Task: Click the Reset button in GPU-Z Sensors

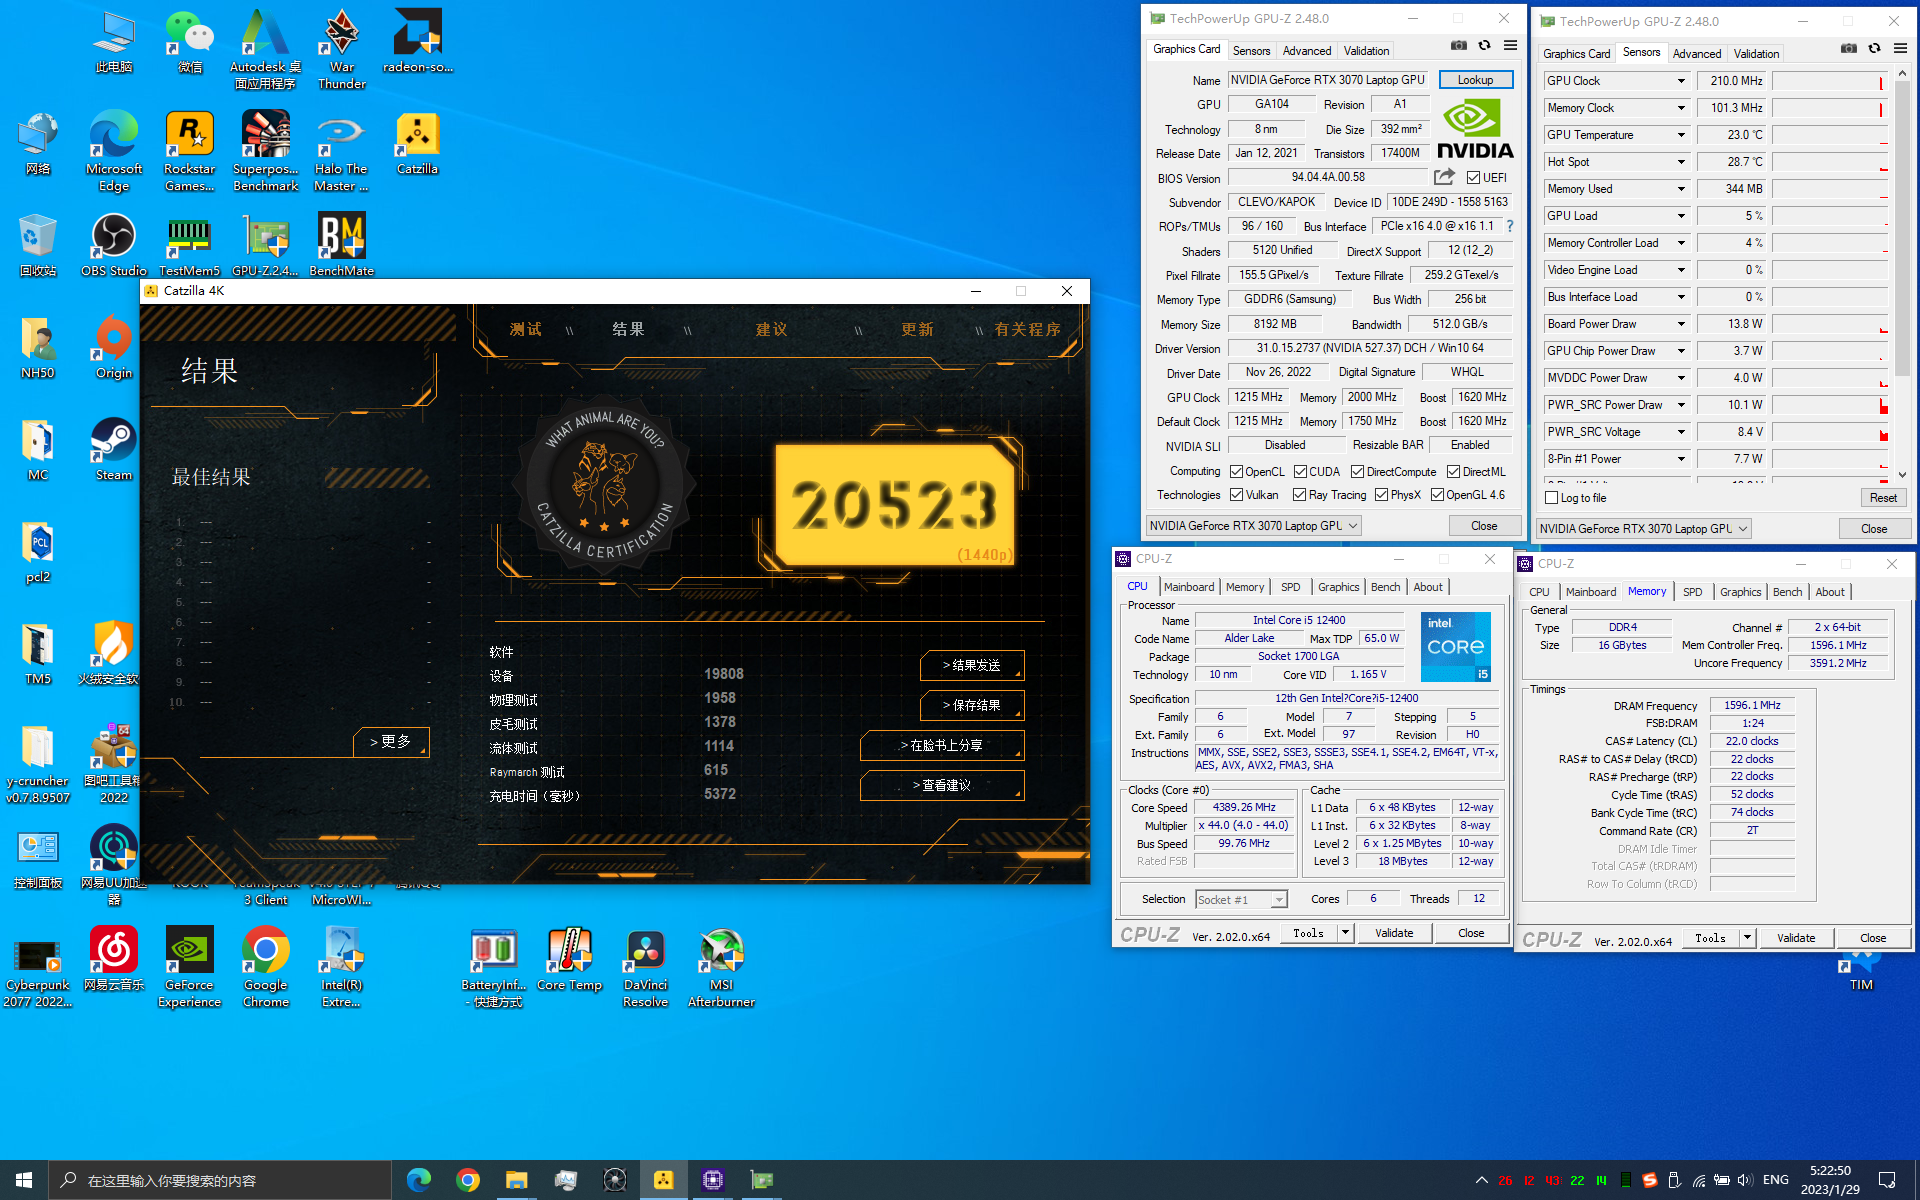Action: 1882,498
